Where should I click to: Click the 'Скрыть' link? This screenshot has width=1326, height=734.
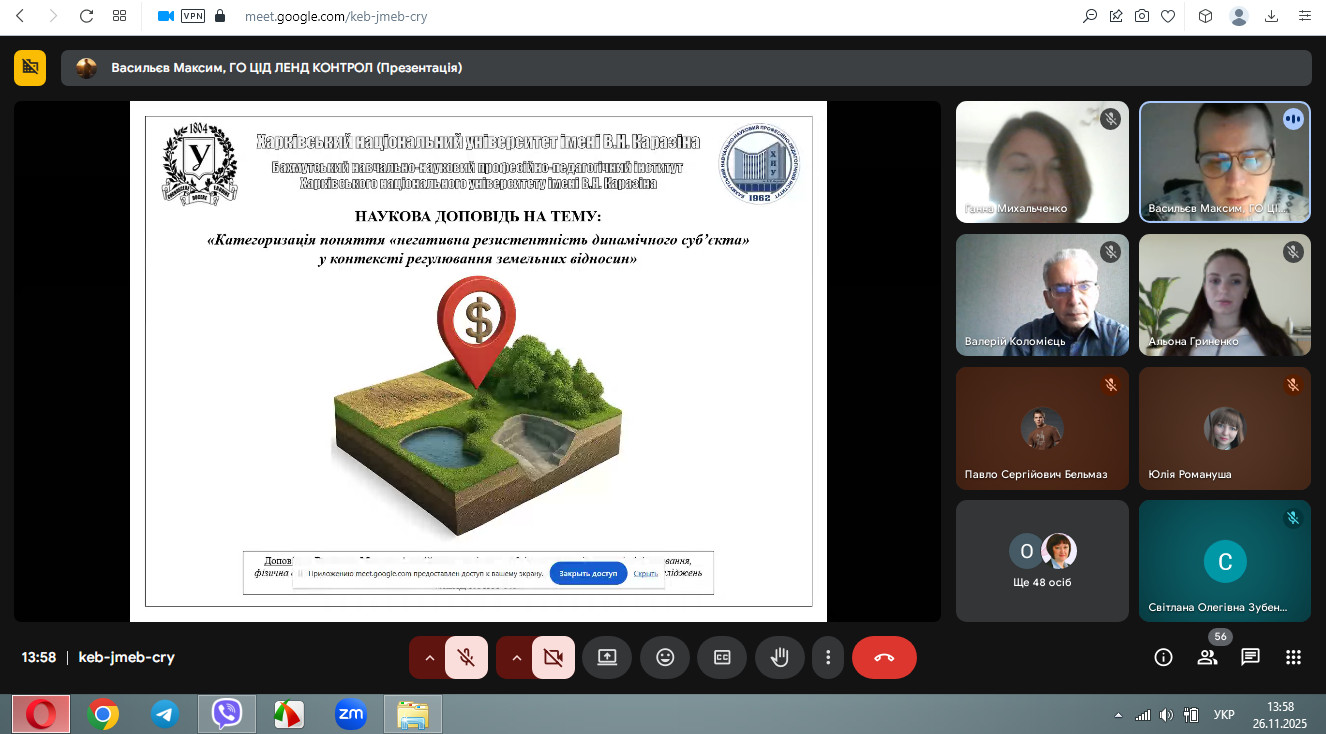click(645, 574)
